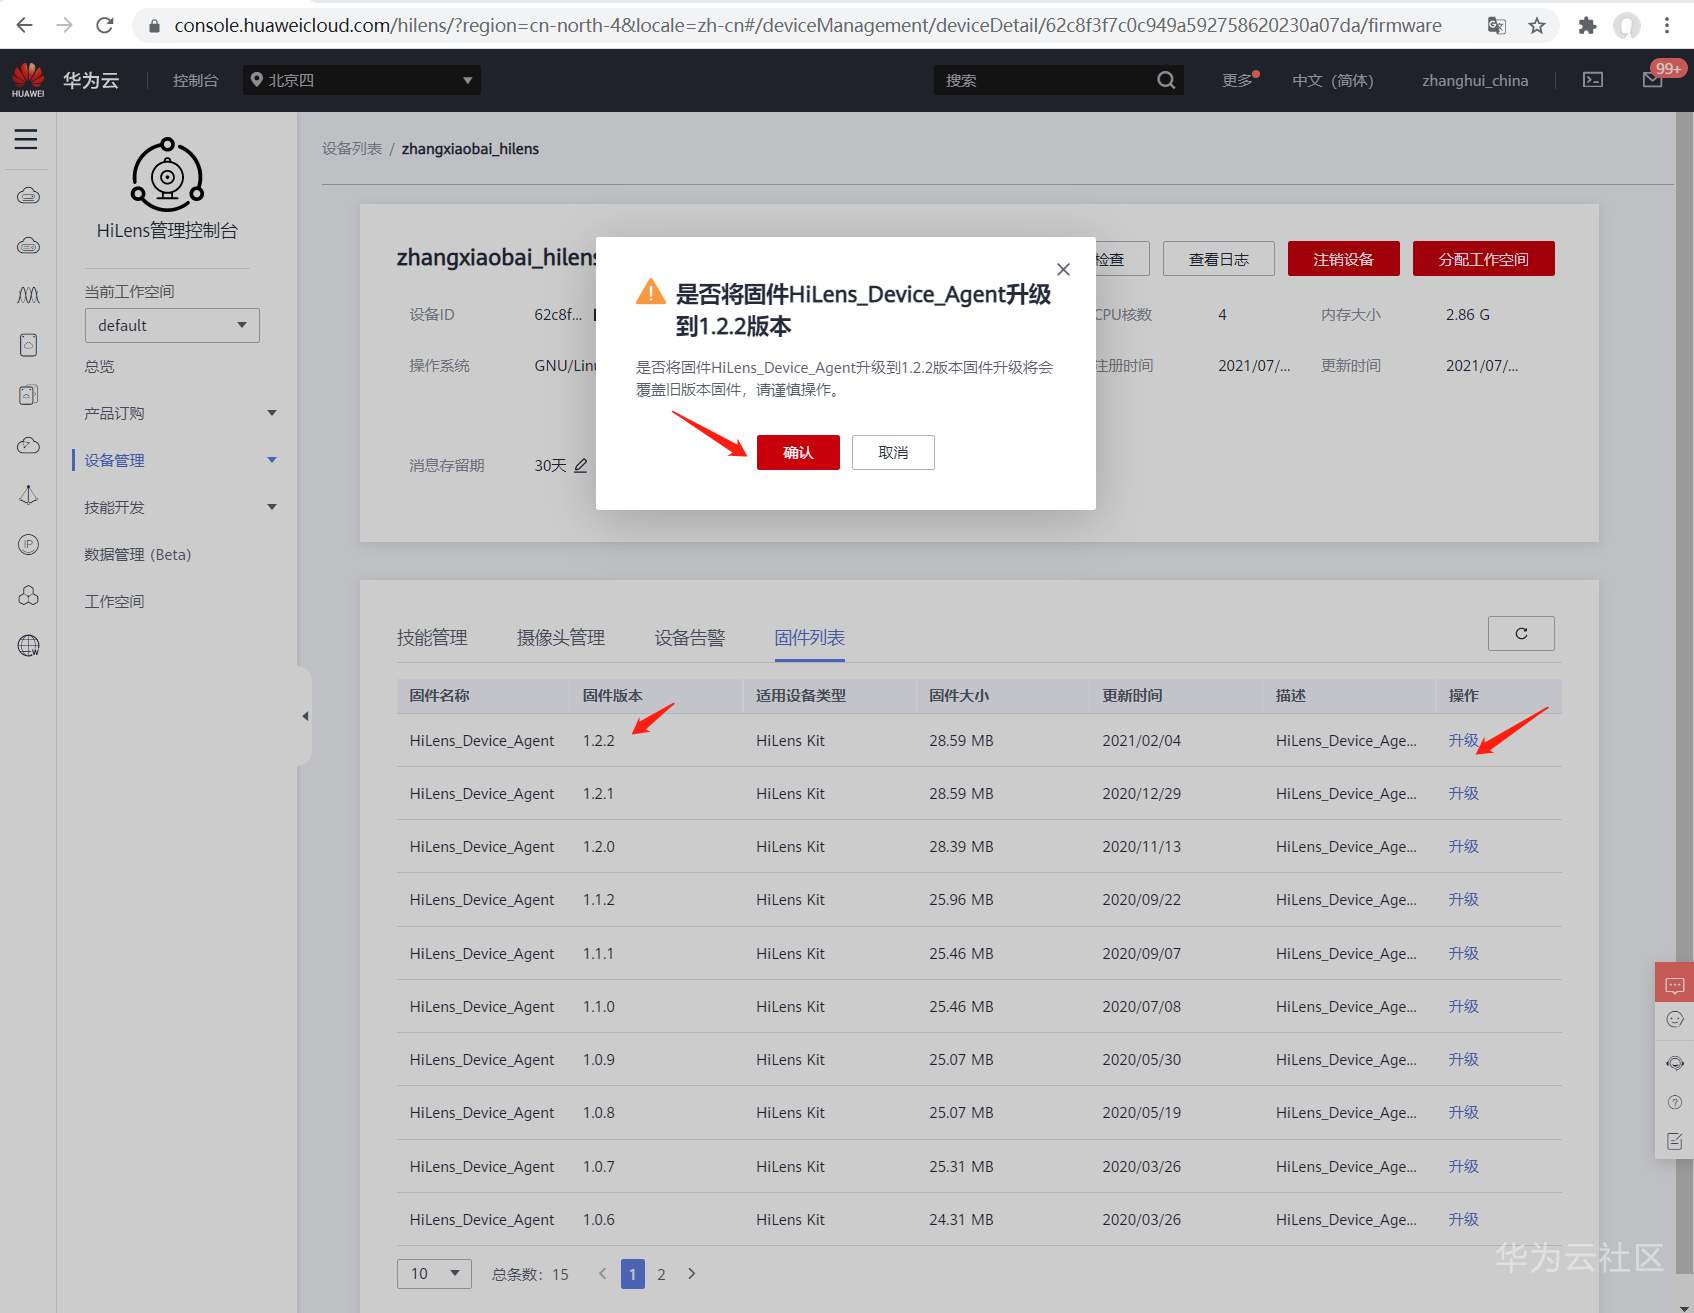Open browser profile avatar

pos(1628,26)
